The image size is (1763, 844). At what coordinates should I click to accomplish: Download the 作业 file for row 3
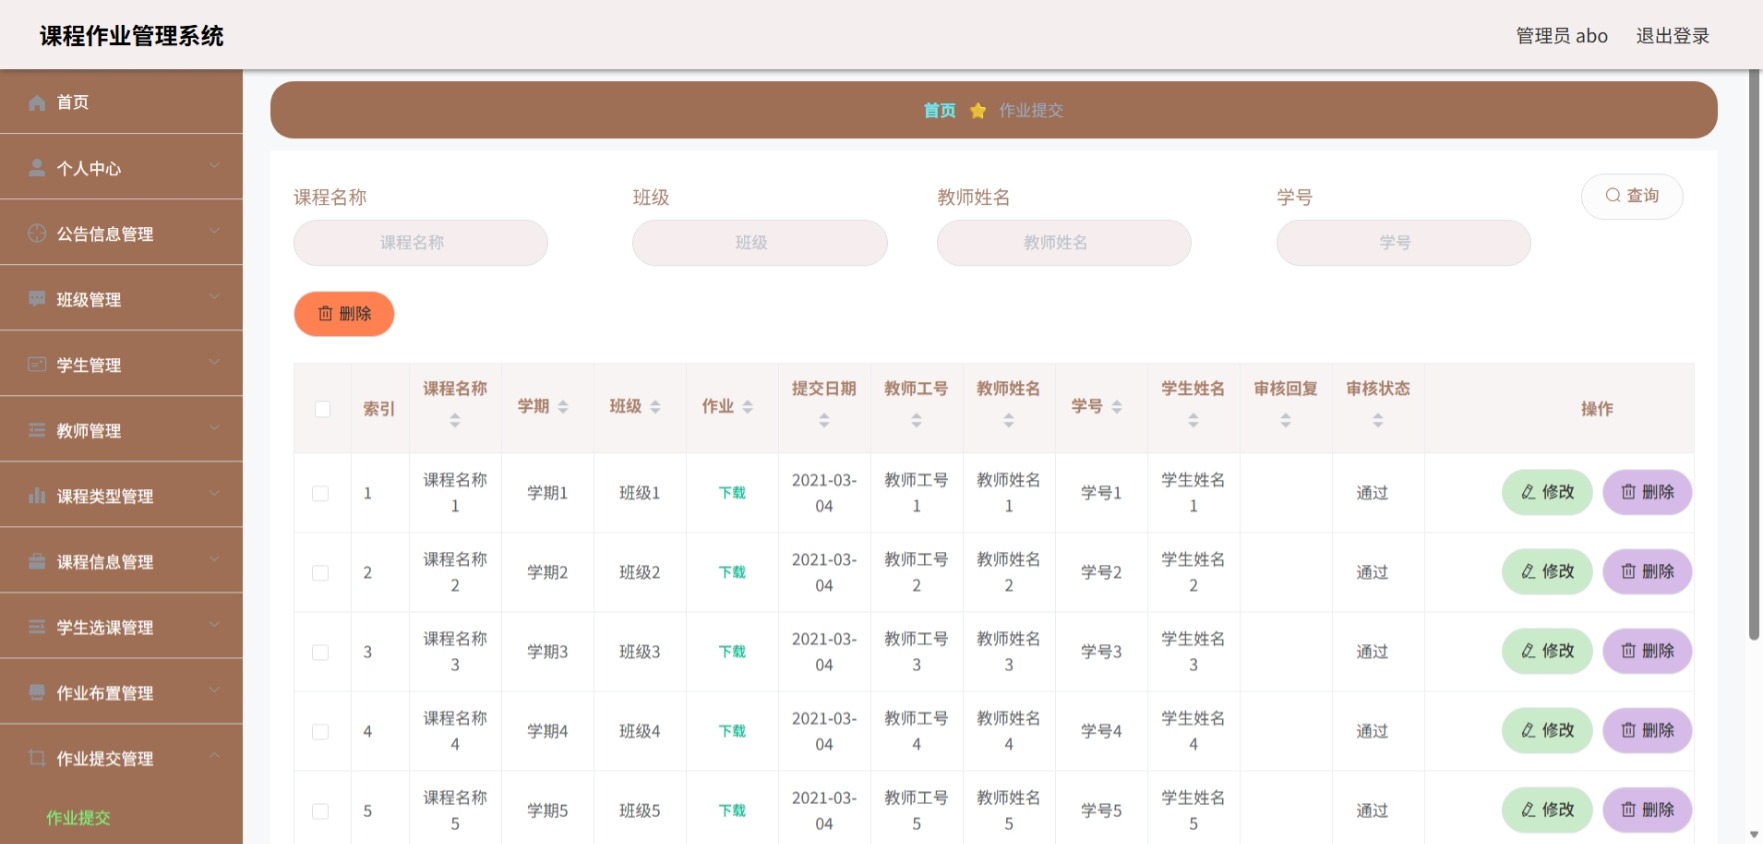pos(732,652)
